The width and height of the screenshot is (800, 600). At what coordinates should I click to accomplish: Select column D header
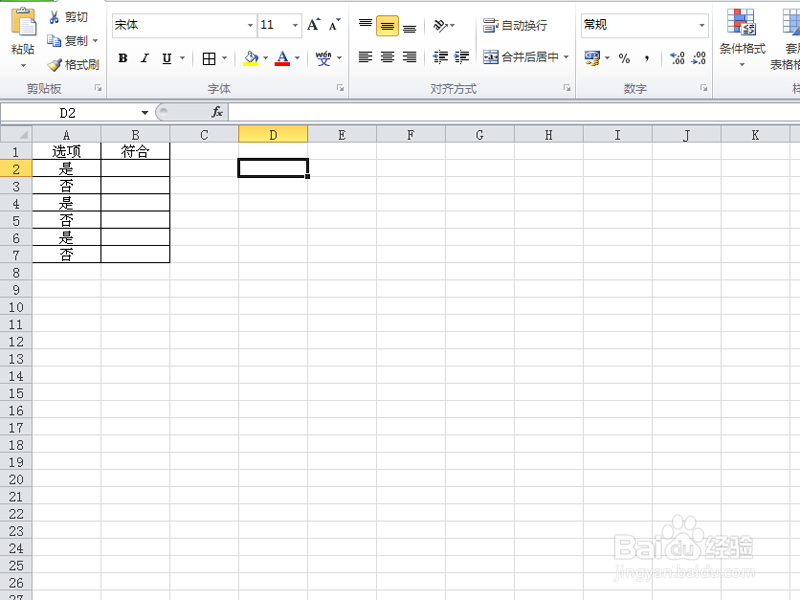[273, 135]
